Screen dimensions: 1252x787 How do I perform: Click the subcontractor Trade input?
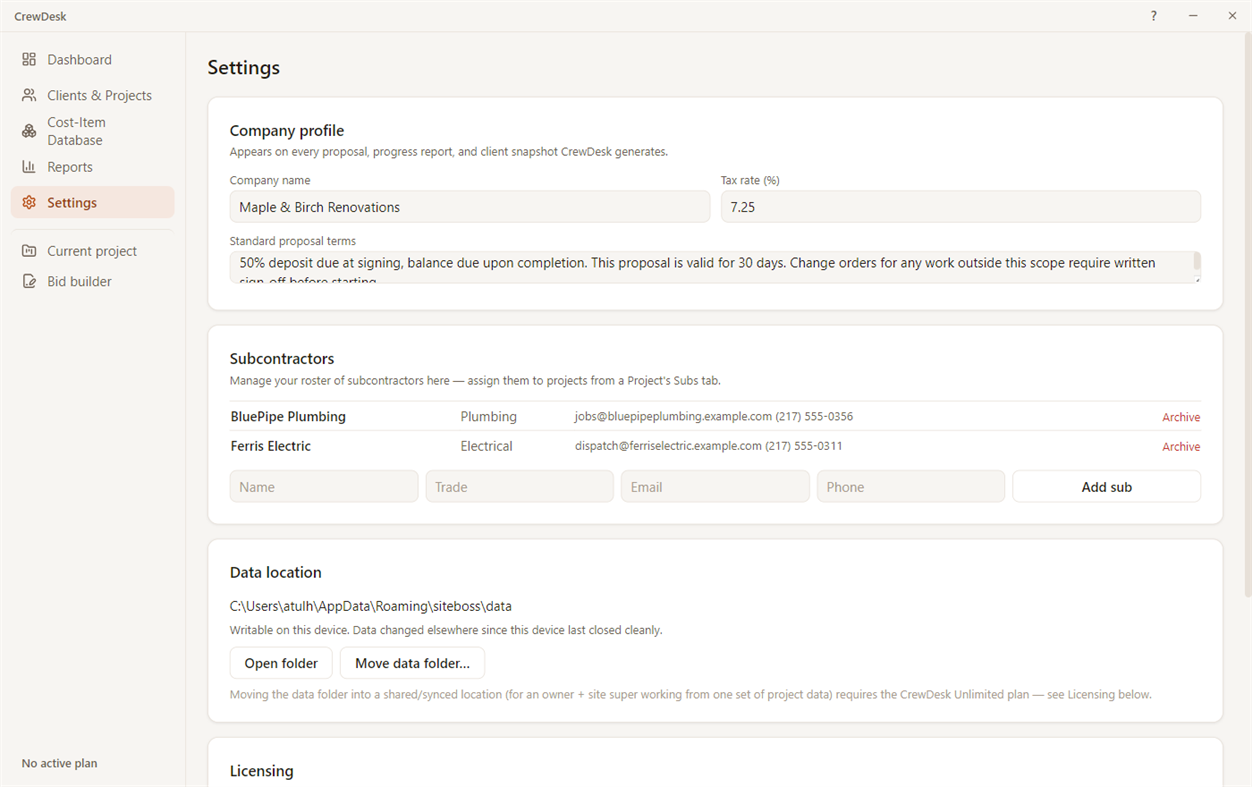click(x=520, y=487)
